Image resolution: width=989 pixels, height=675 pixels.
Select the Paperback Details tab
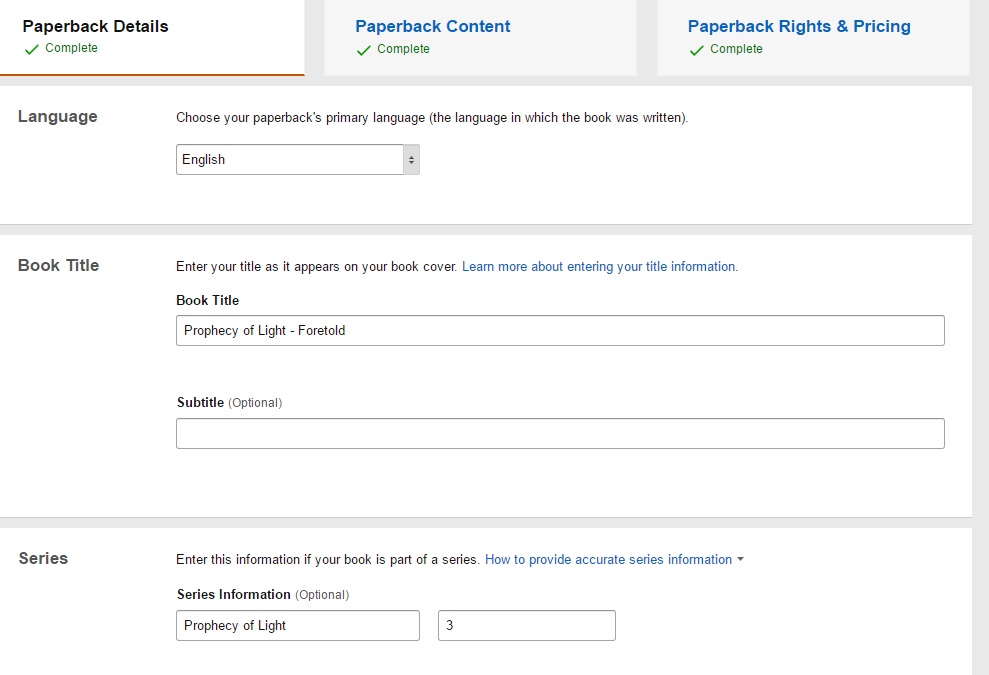[x=95, y=26]
